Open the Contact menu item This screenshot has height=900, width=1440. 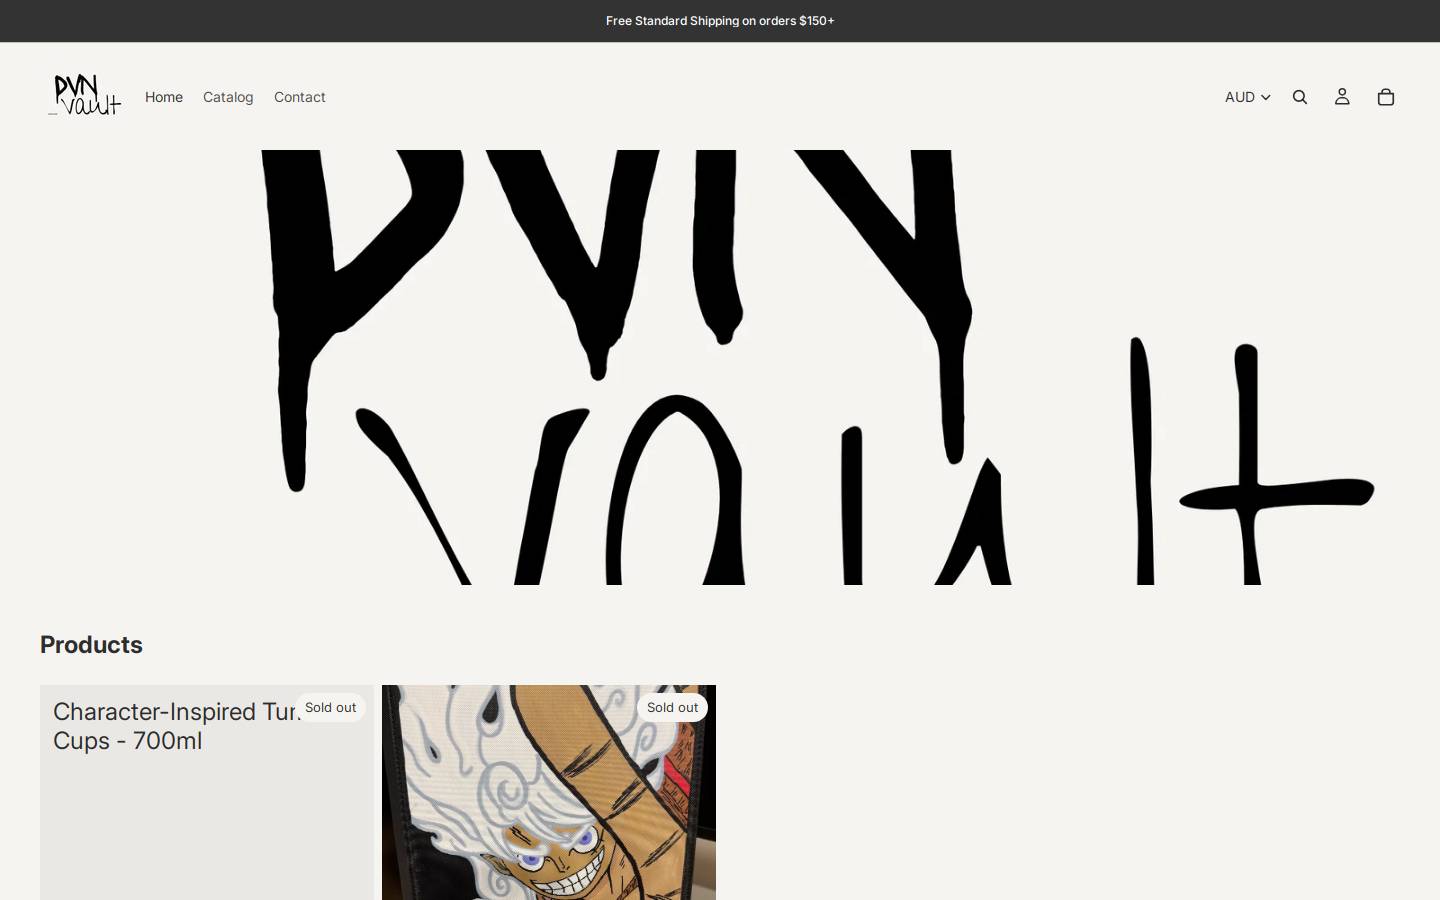tap(300, 97)
